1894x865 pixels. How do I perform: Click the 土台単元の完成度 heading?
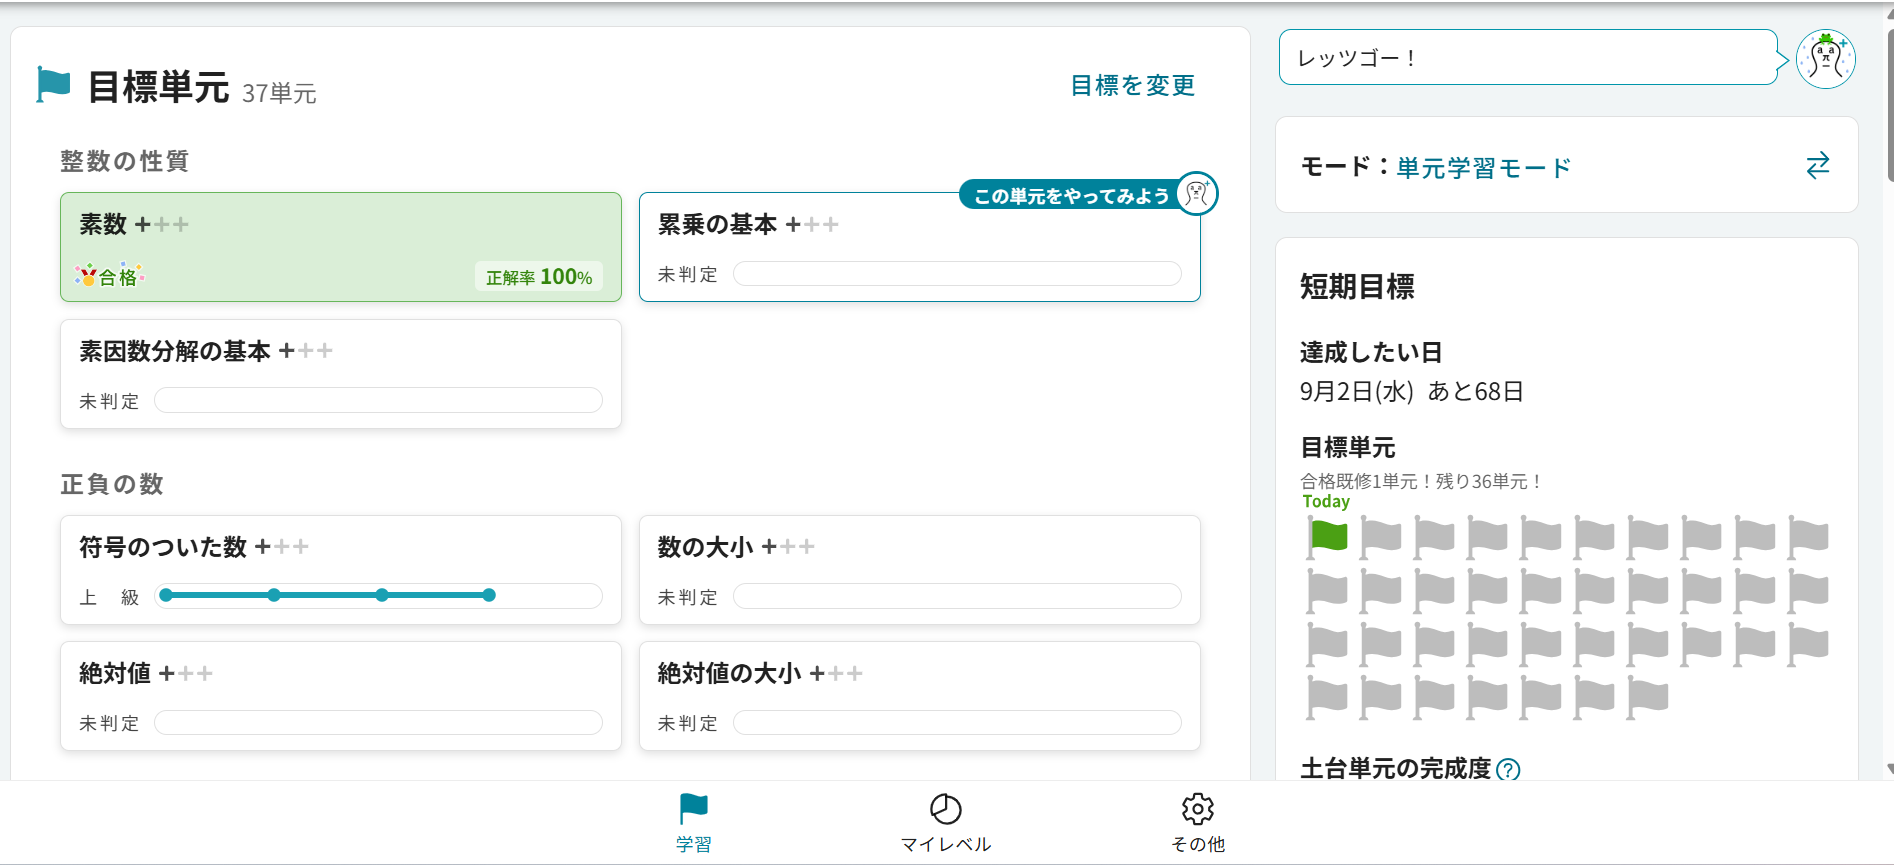[x=1396, y=768]
